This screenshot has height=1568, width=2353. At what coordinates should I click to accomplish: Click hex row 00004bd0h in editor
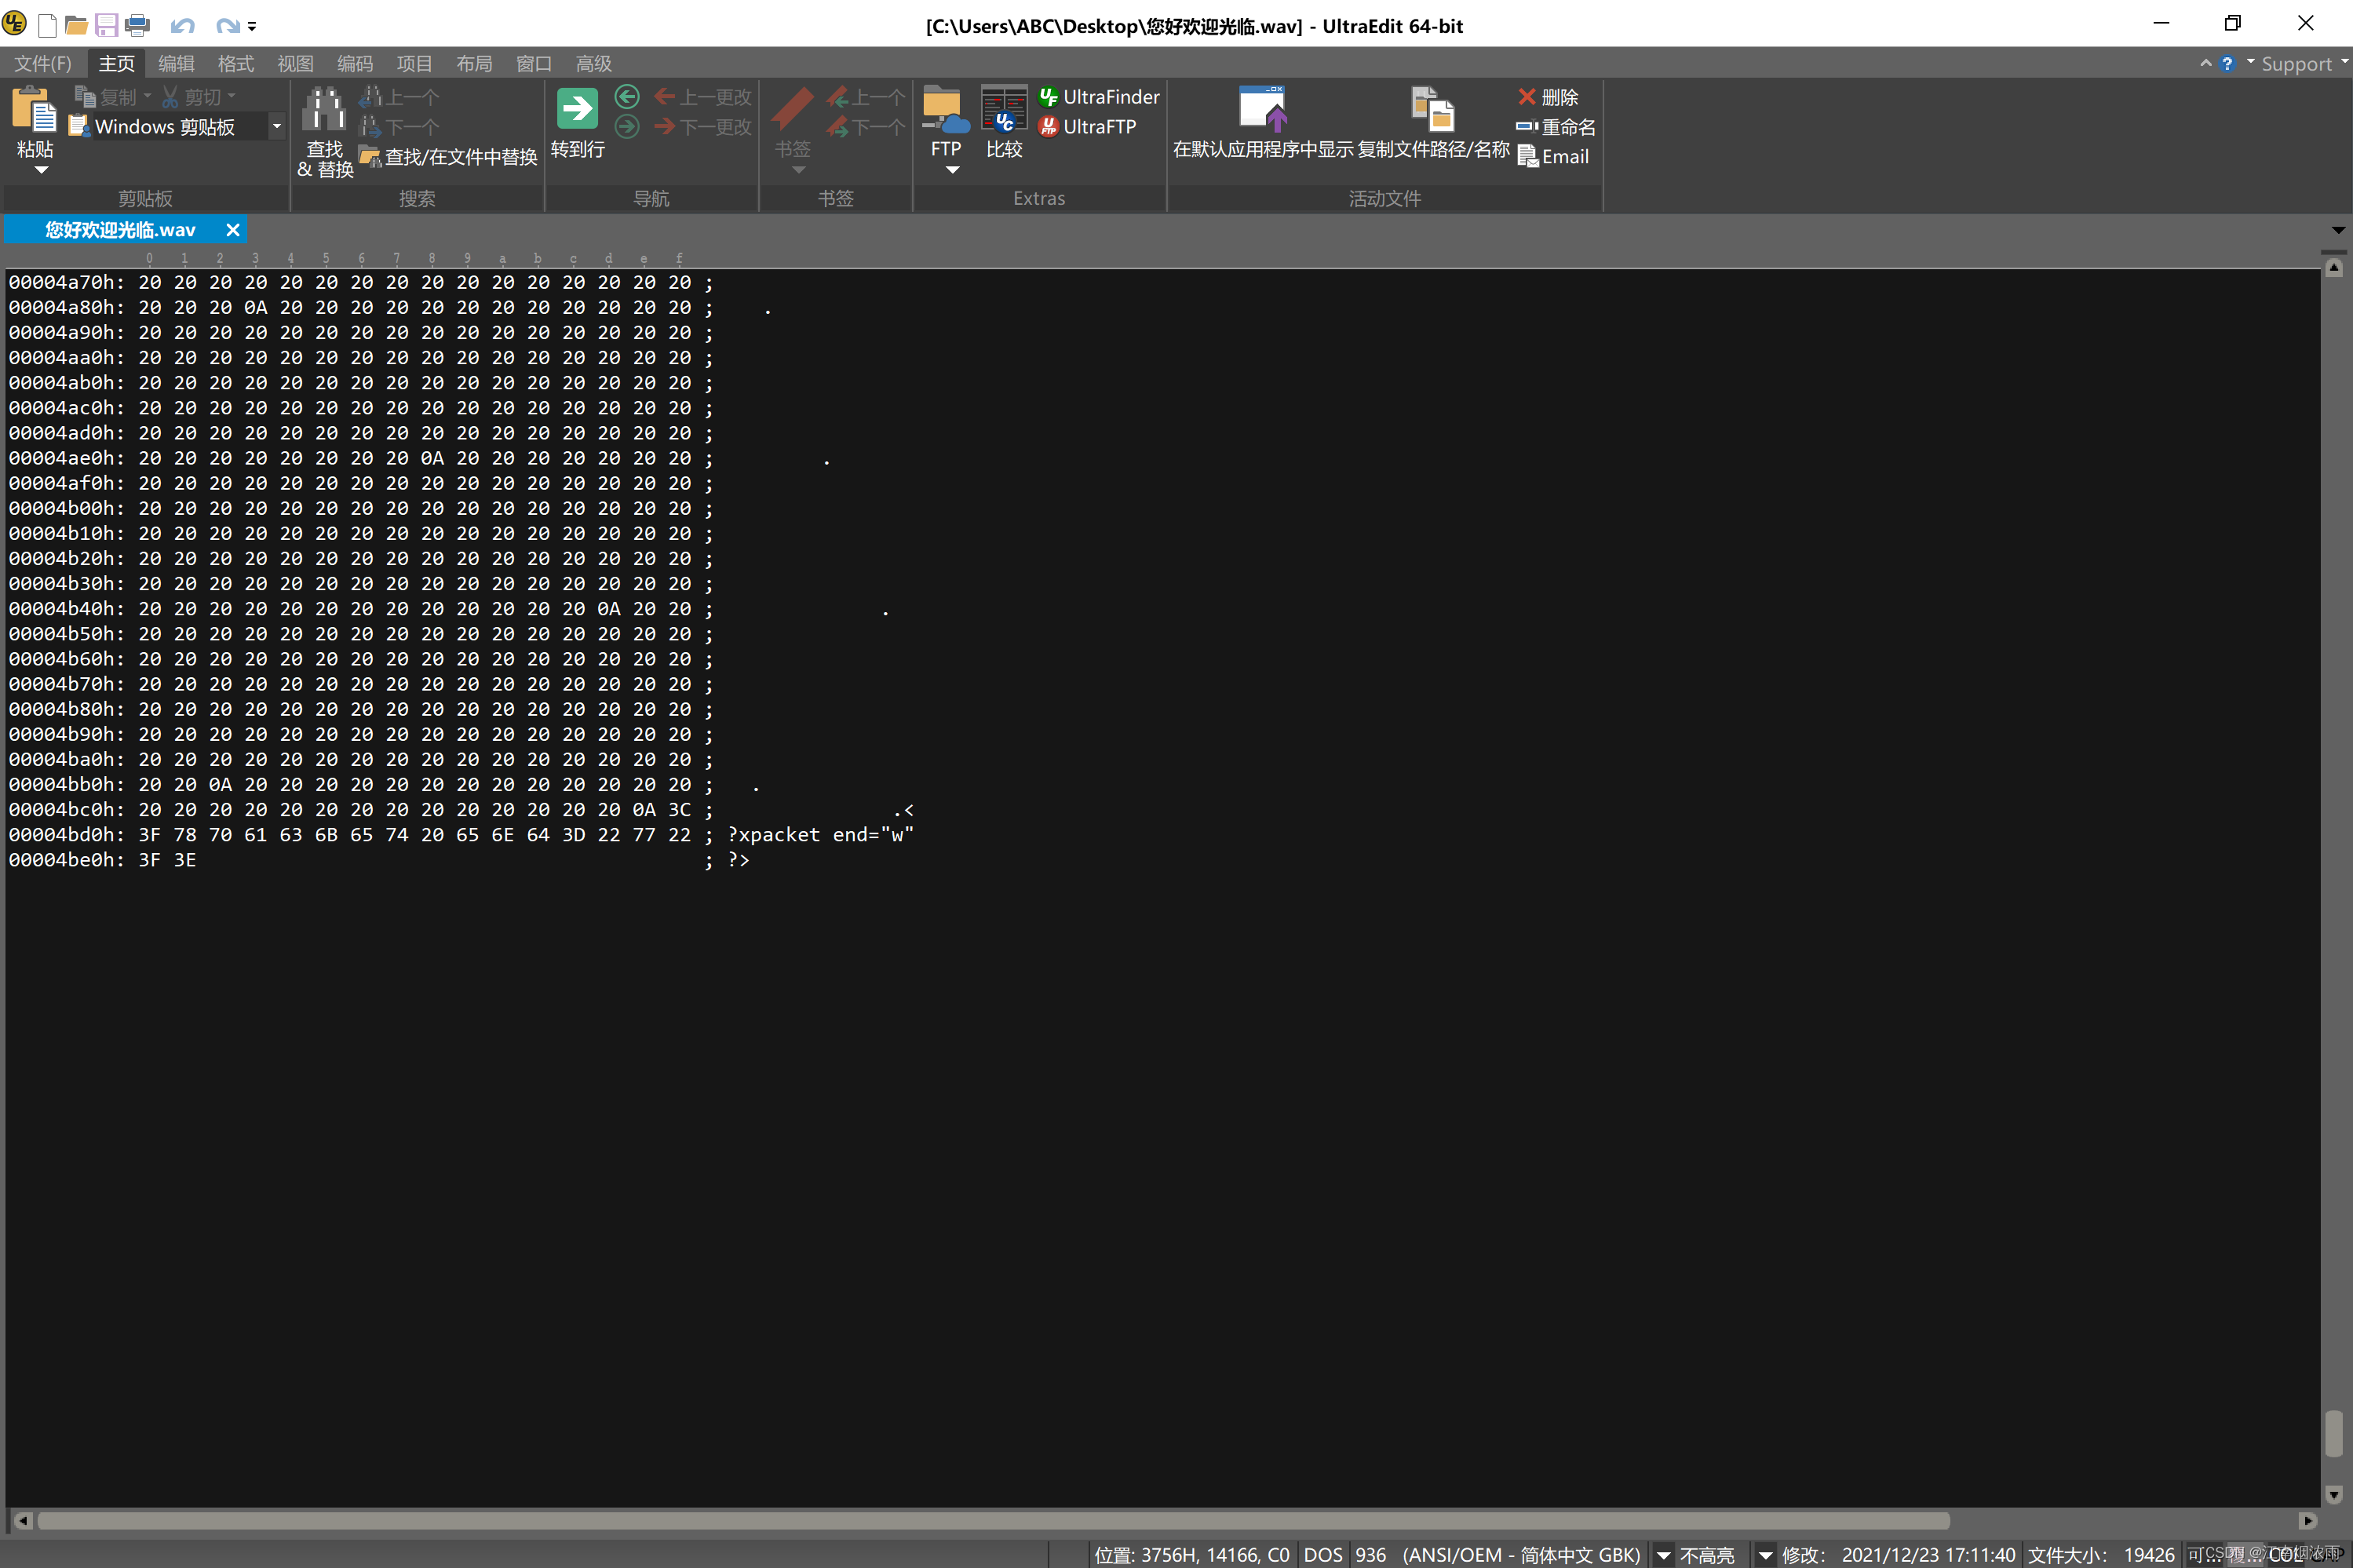(461, 835)
